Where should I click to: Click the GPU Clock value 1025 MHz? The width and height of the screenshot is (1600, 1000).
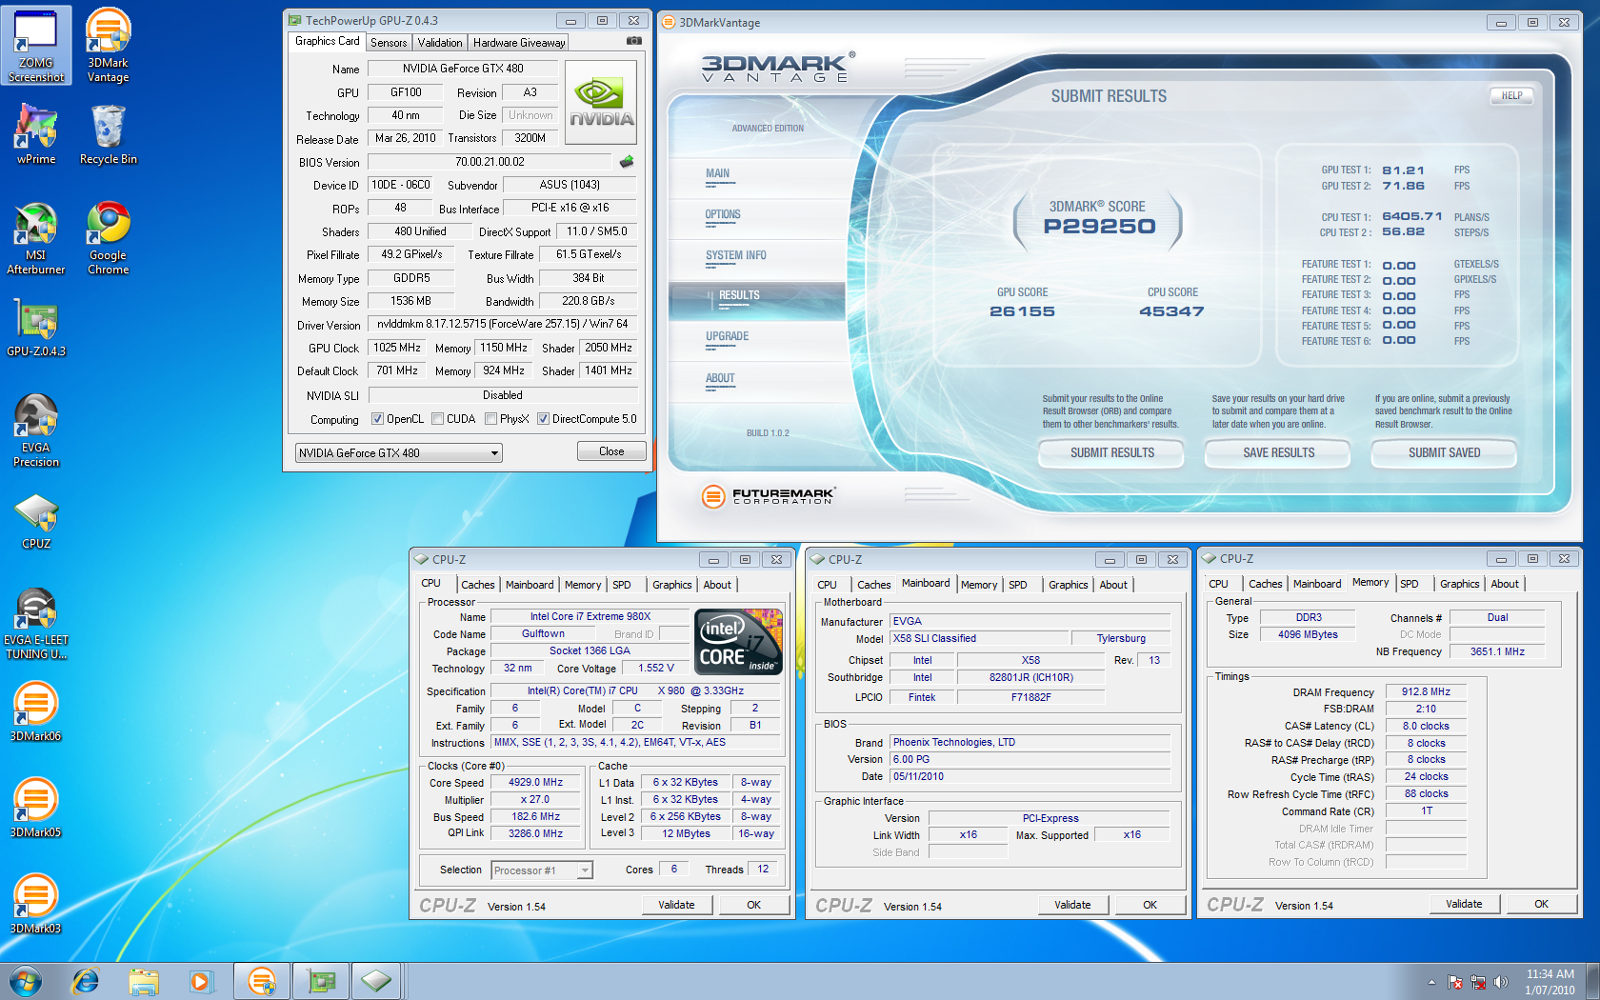(x=397, y=348)
